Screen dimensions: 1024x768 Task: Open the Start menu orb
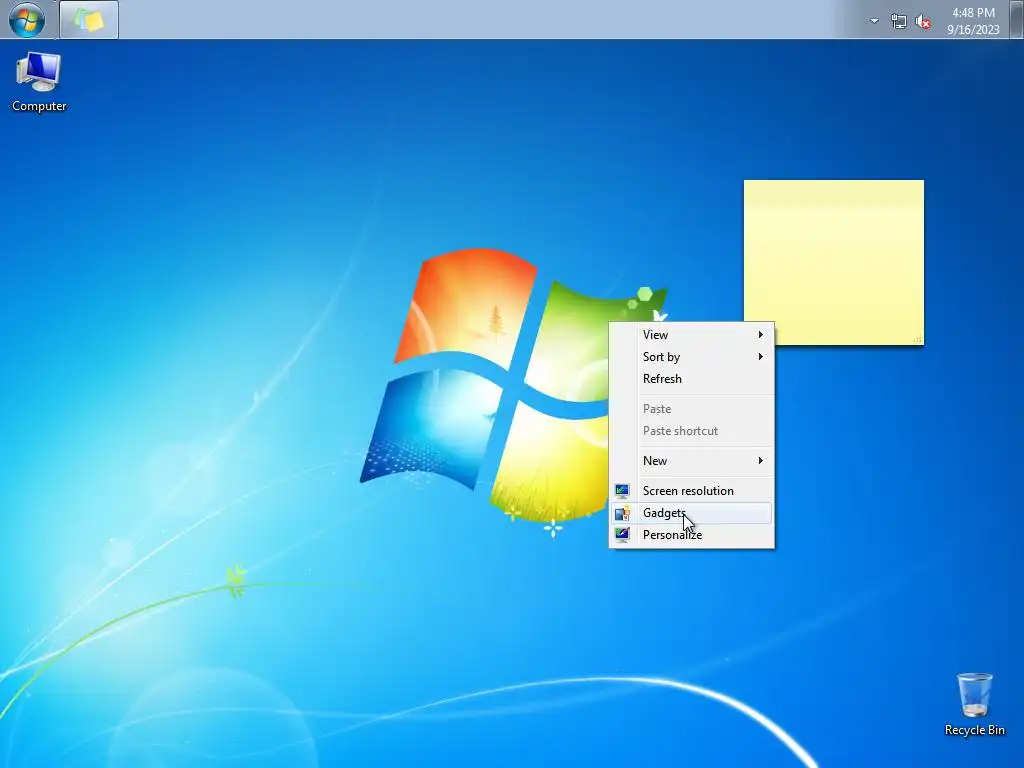(x=27, y=20)
